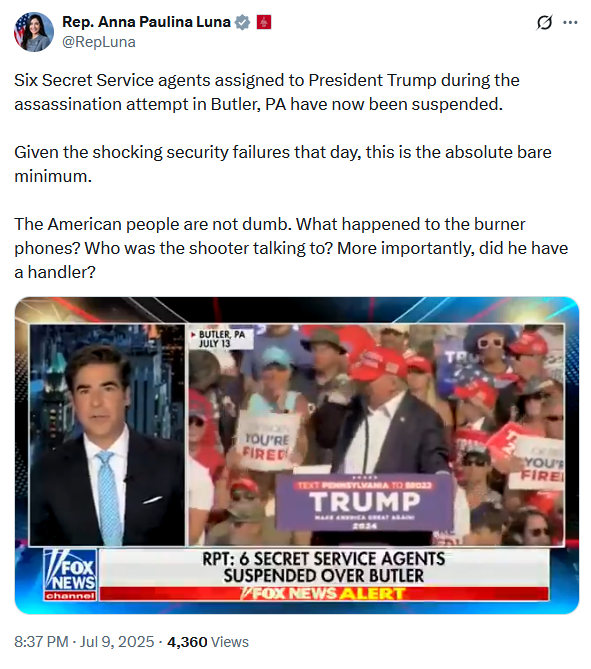591x669 pixels.
Task: View the 4,360 Views count
Action: click(208, 641)
